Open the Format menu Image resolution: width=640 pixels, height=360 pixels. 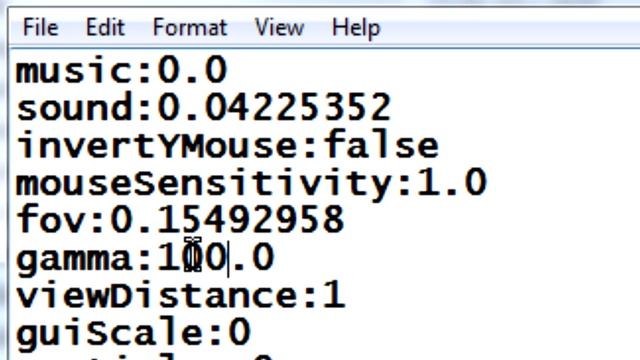click(190, 28)
